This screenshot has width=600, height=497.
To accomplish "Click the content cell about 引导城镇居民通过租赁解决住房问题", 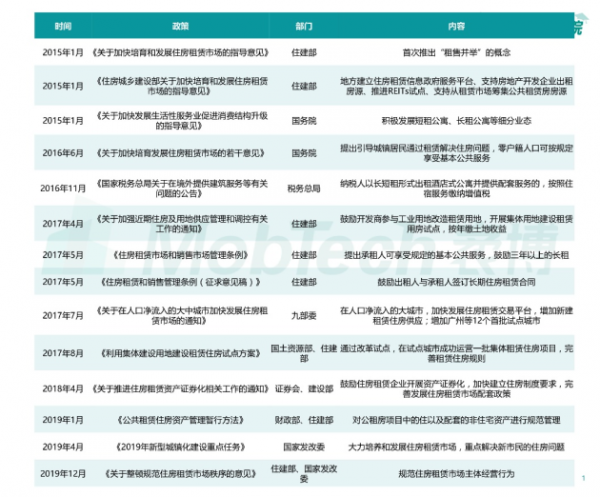I will point(456,153).
